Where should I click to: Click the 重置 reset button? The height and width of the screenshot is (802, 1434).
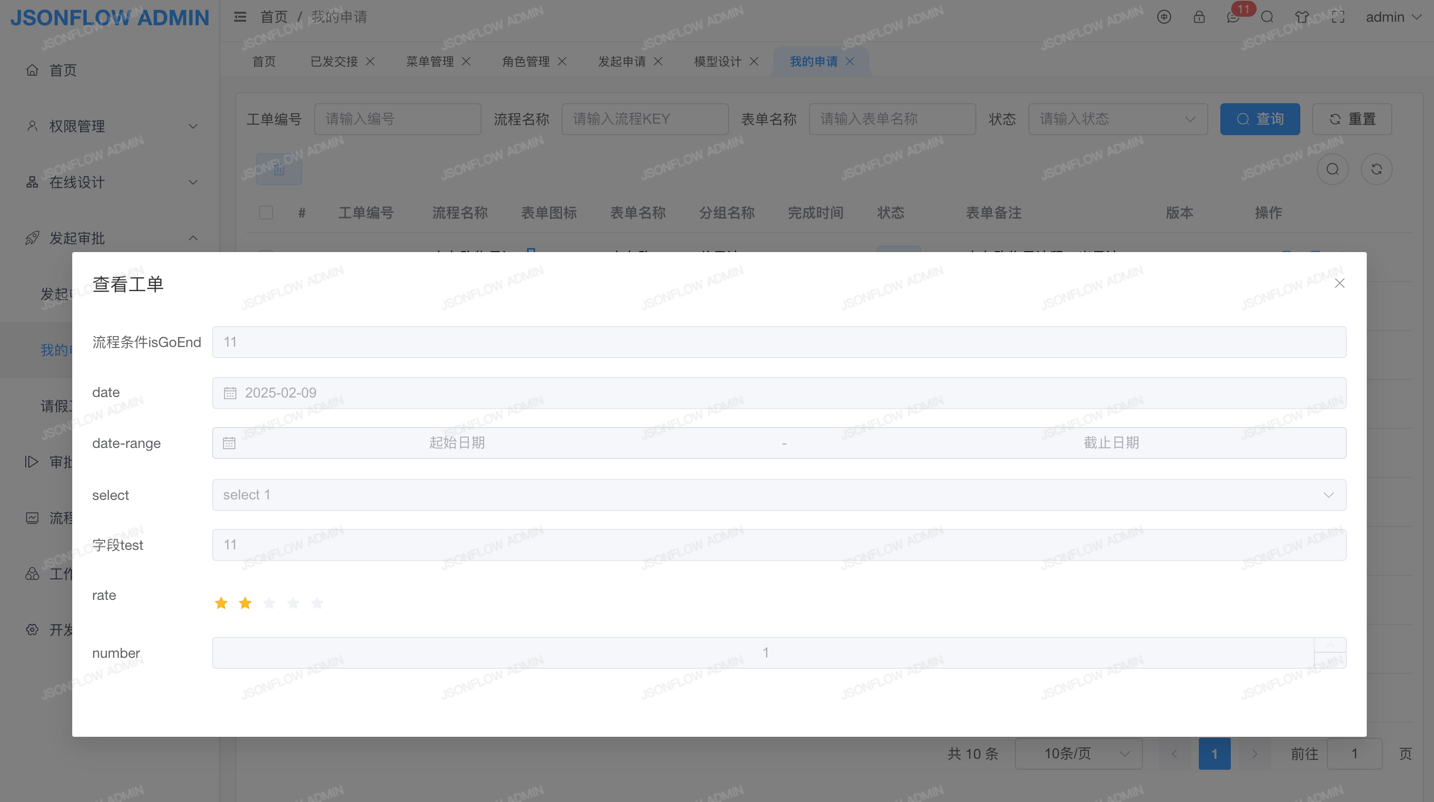point(1351,119)
